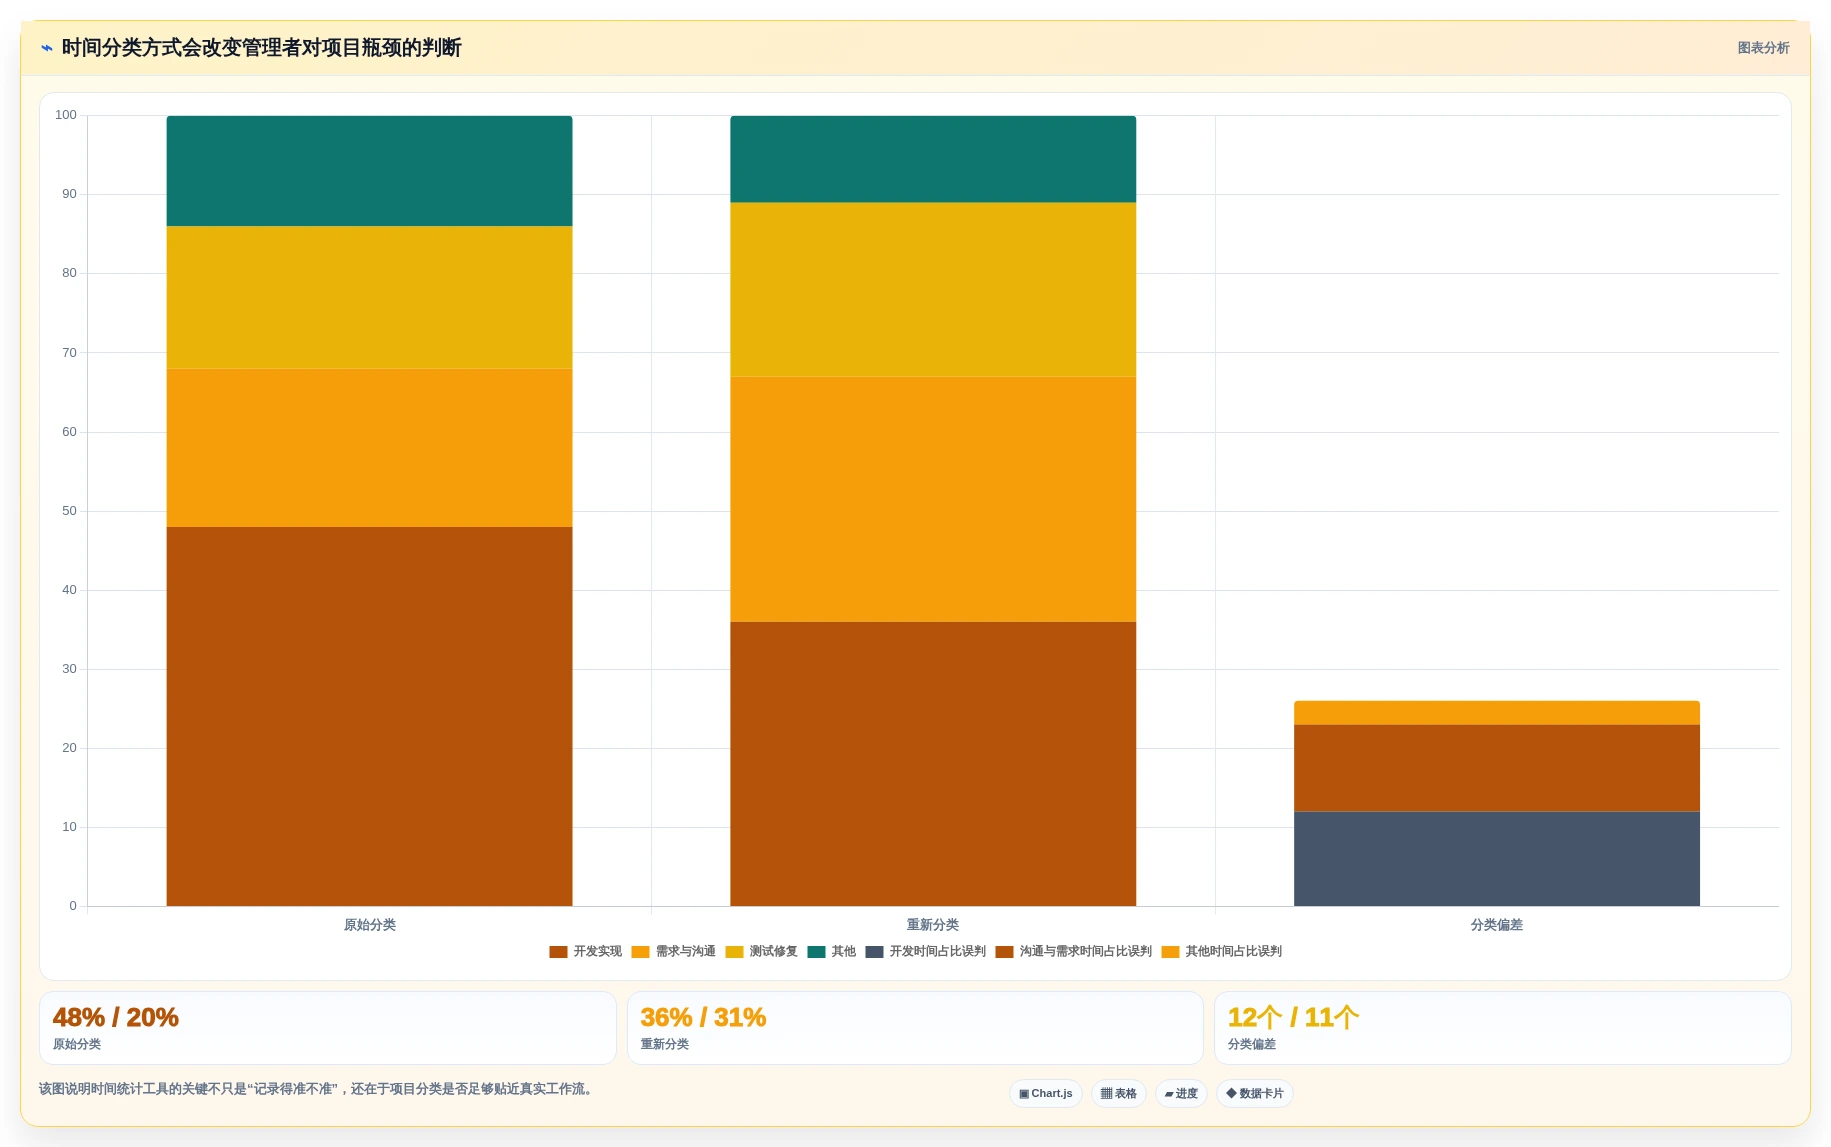
Task: Select the thin orange top segment of the 分类偏差 bar
Action: pyautogui.click(x=1496, y=713)
